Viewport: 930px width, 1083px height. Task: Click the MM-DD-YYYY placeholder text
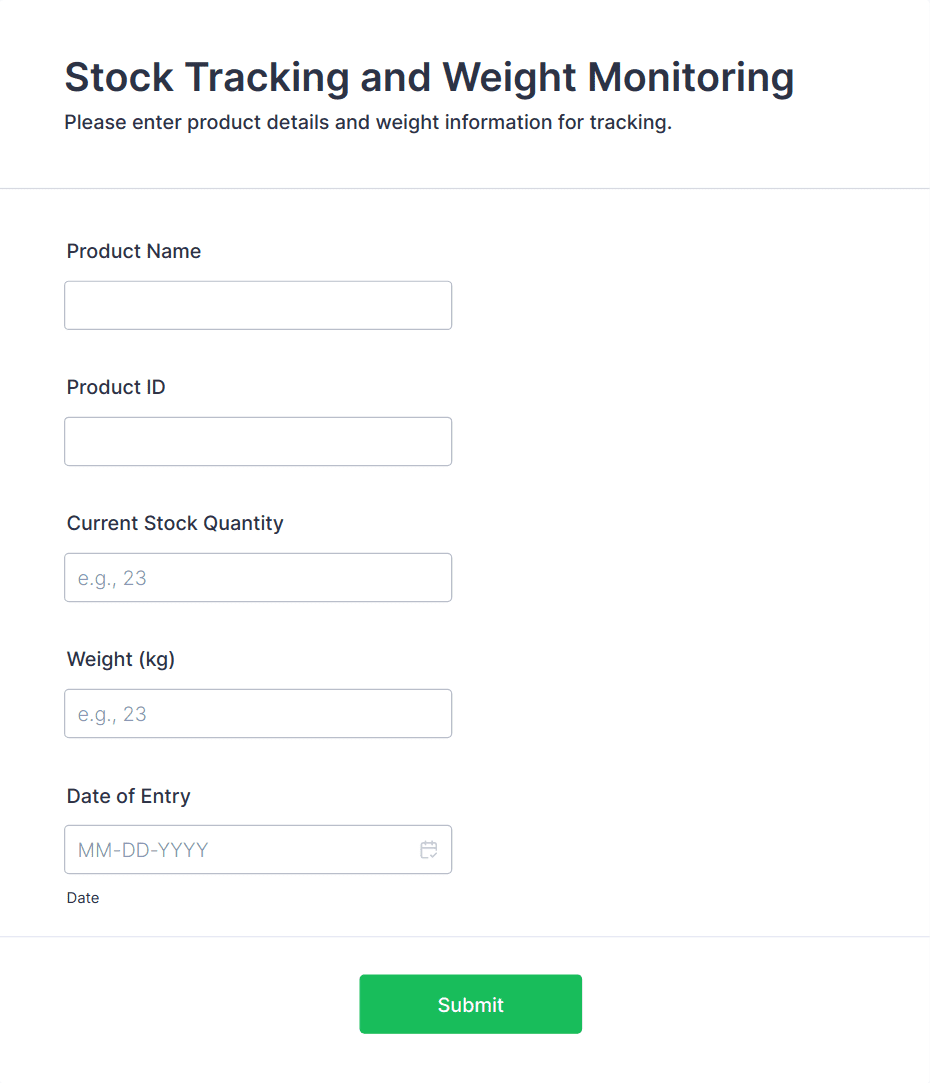coord(143,850)
